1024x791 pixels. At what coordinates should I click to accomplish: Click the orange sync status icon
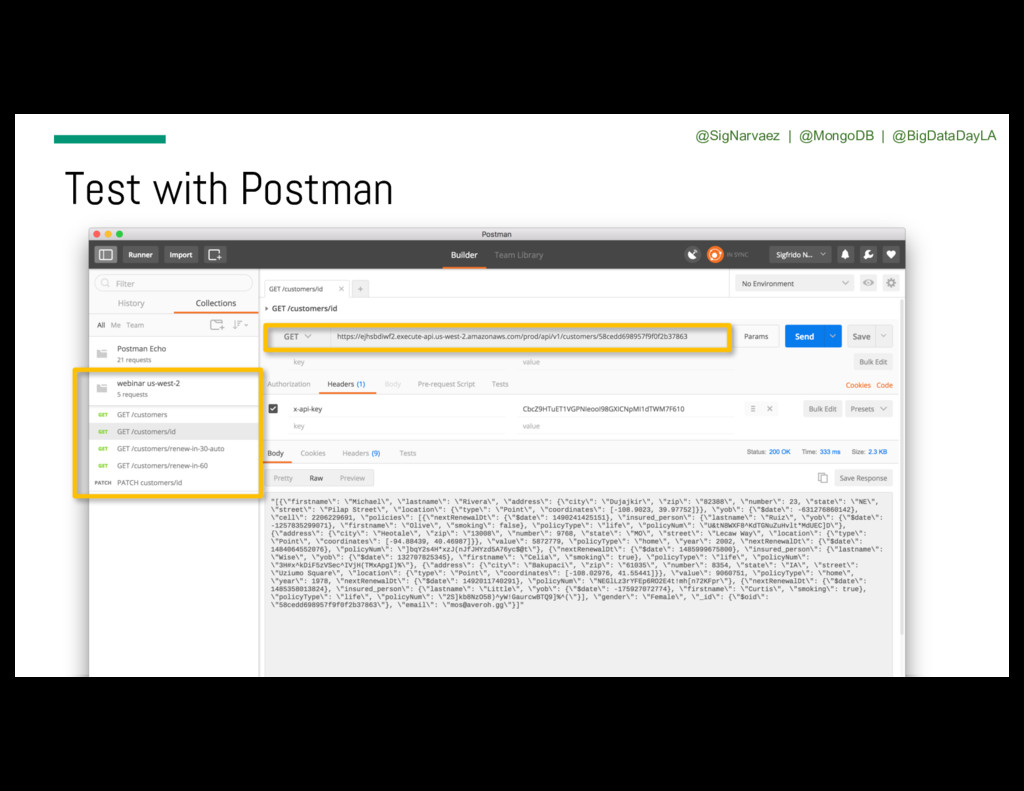pyautogui.click(x=715, y=255)
